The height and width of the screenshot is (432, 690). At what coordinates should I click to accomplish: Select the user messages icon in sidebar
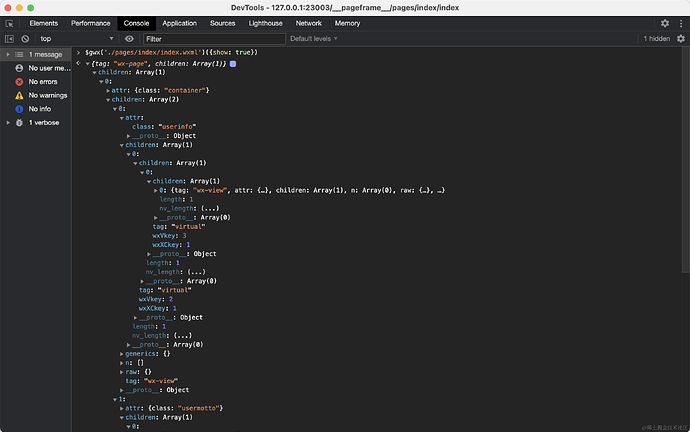(x=19, y=68)
